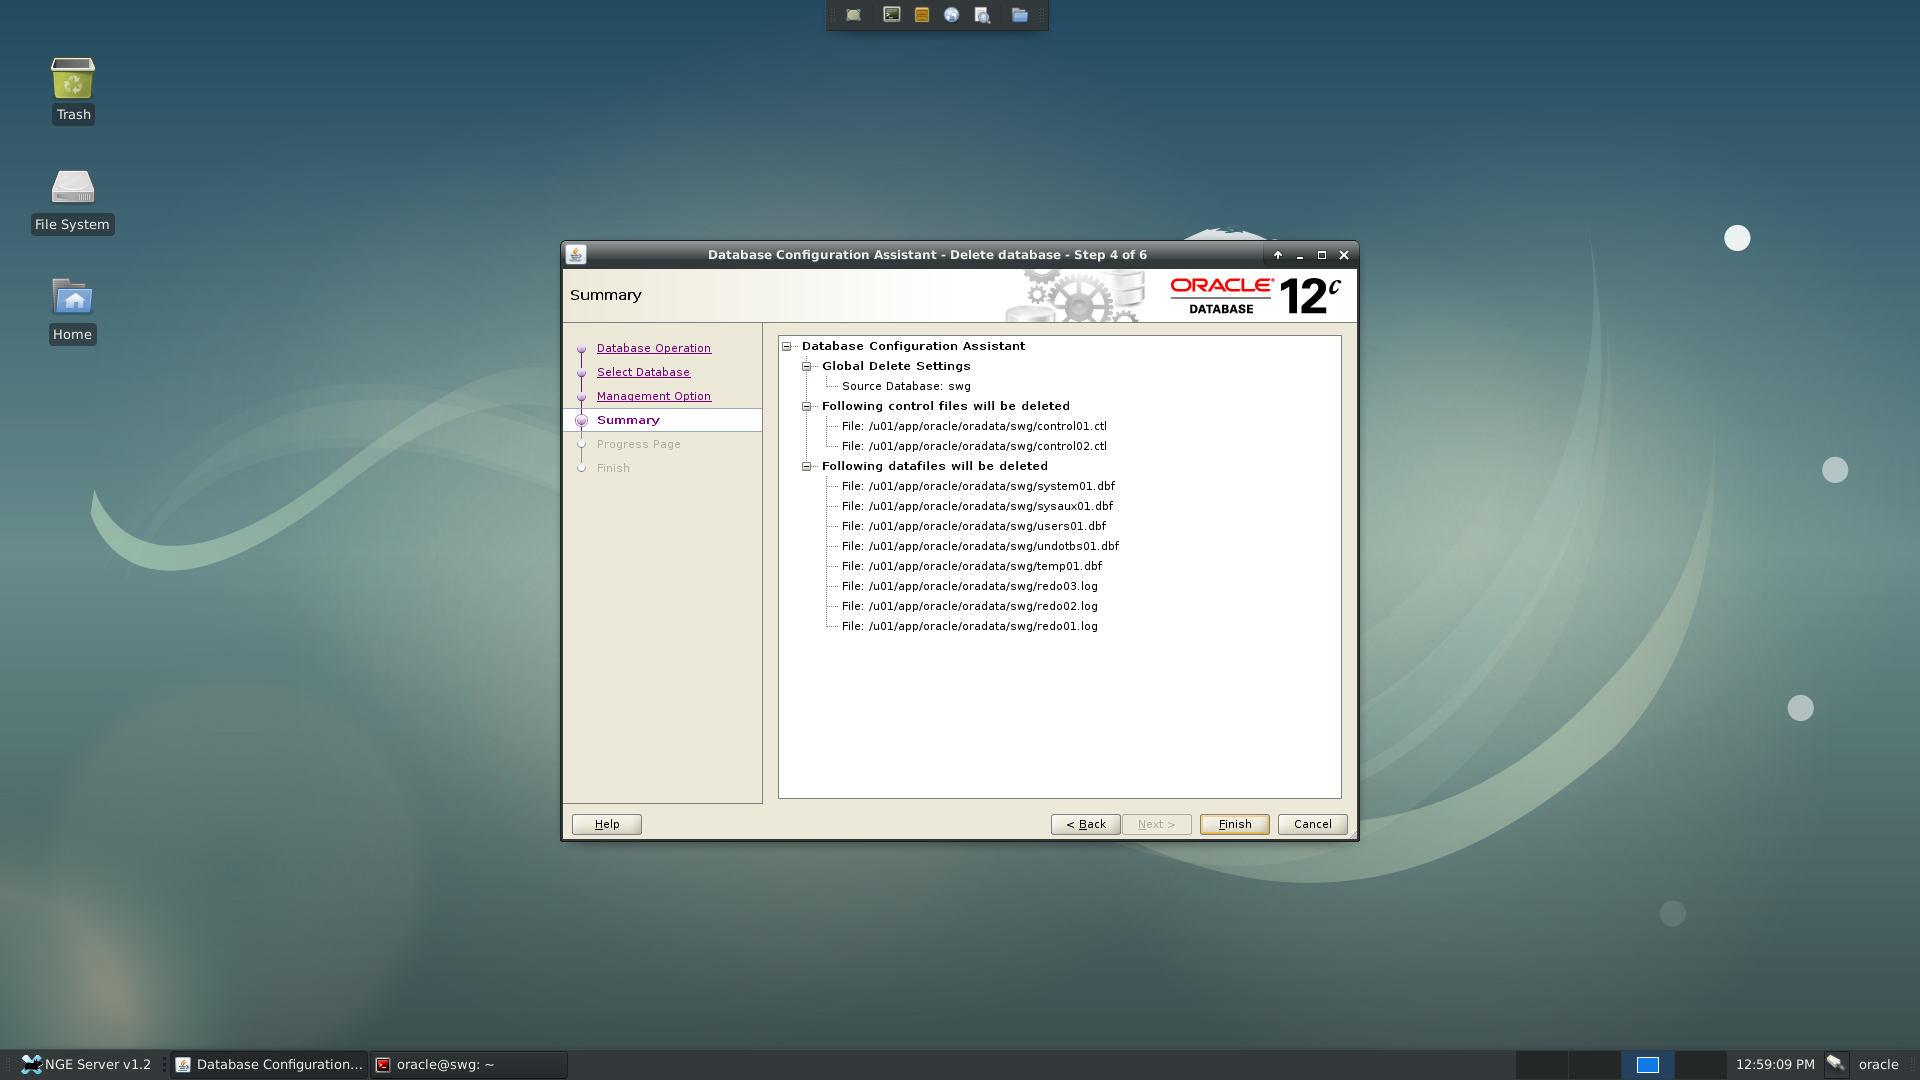Select the redo01.log file row

970,626
